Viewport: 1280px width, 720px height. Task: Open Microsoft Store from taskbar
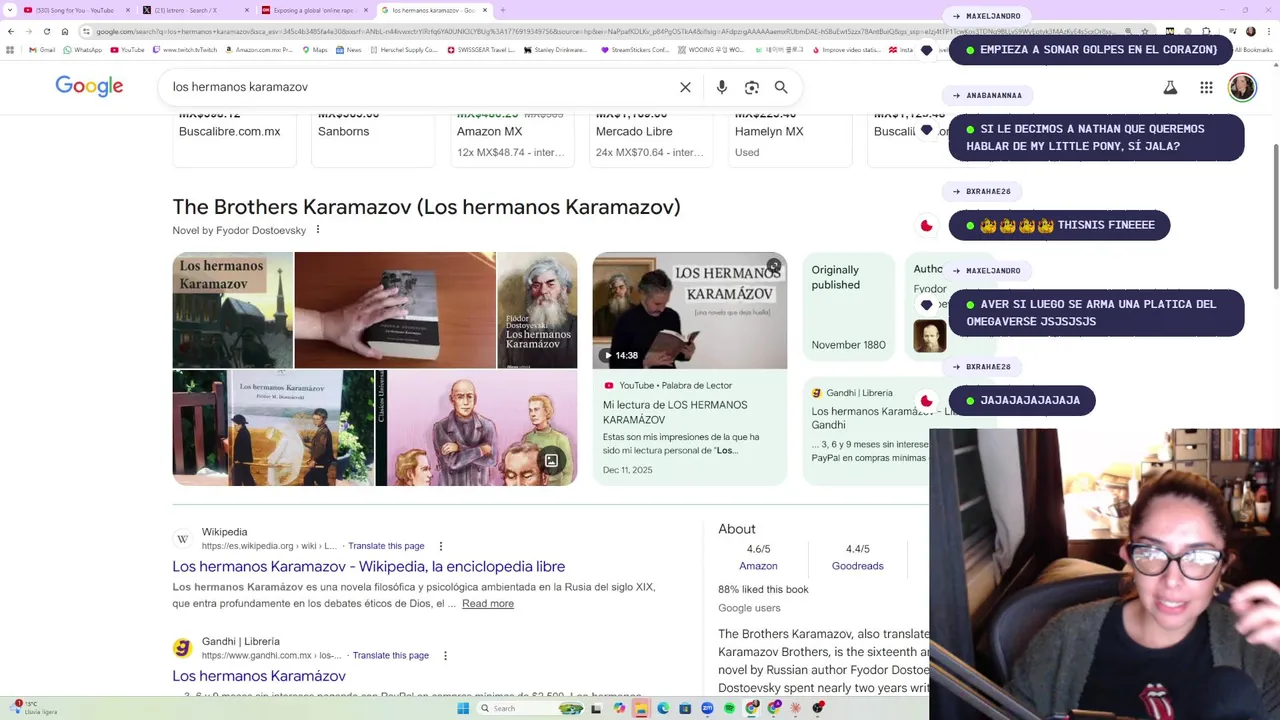tap(685, 708)
